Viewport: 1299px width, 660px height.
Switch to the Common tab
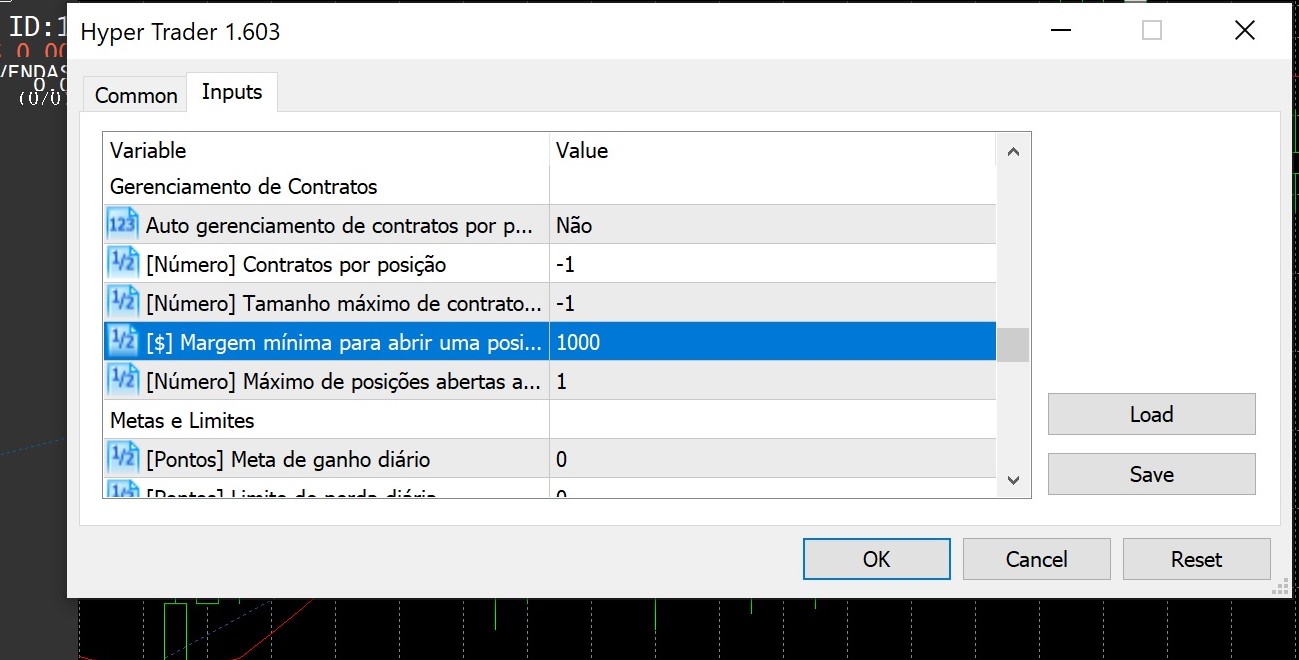coord(136,96)
